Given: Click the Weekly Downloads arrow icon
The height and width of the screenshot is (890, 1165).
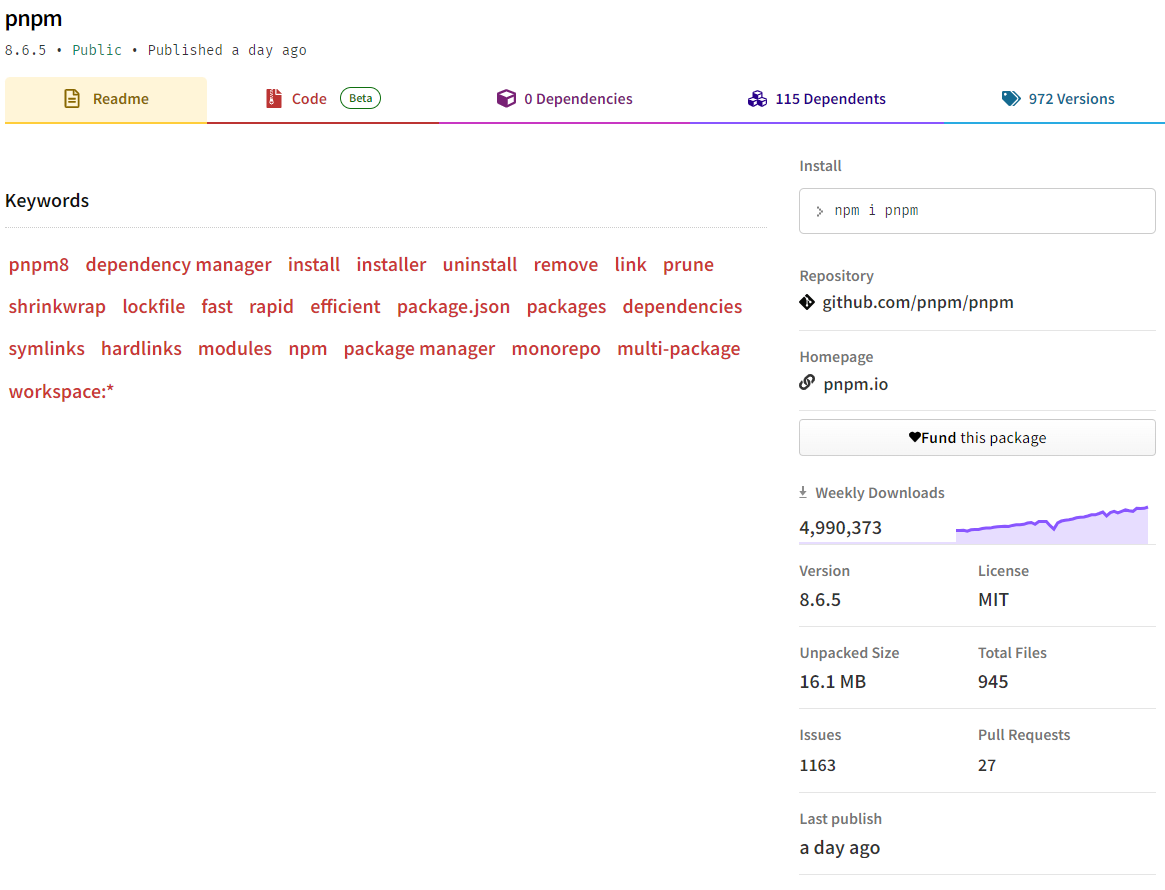Looking at the screenshot, I should click(x=803, y=492).
